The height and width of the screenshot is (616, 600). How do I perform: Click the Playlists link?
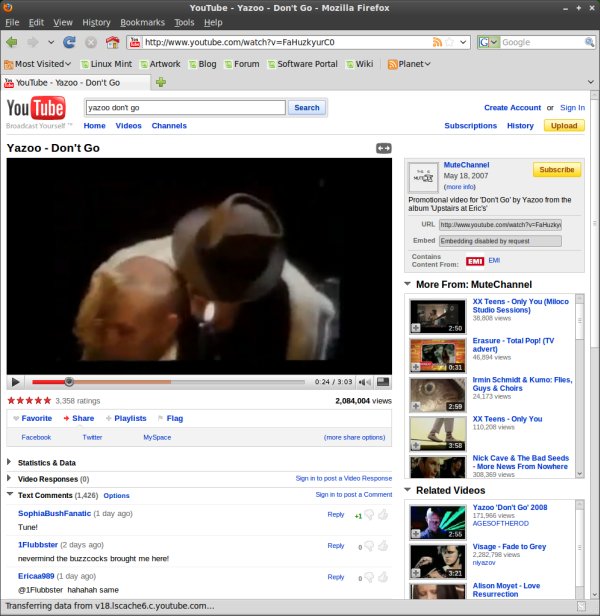[130, 418]
